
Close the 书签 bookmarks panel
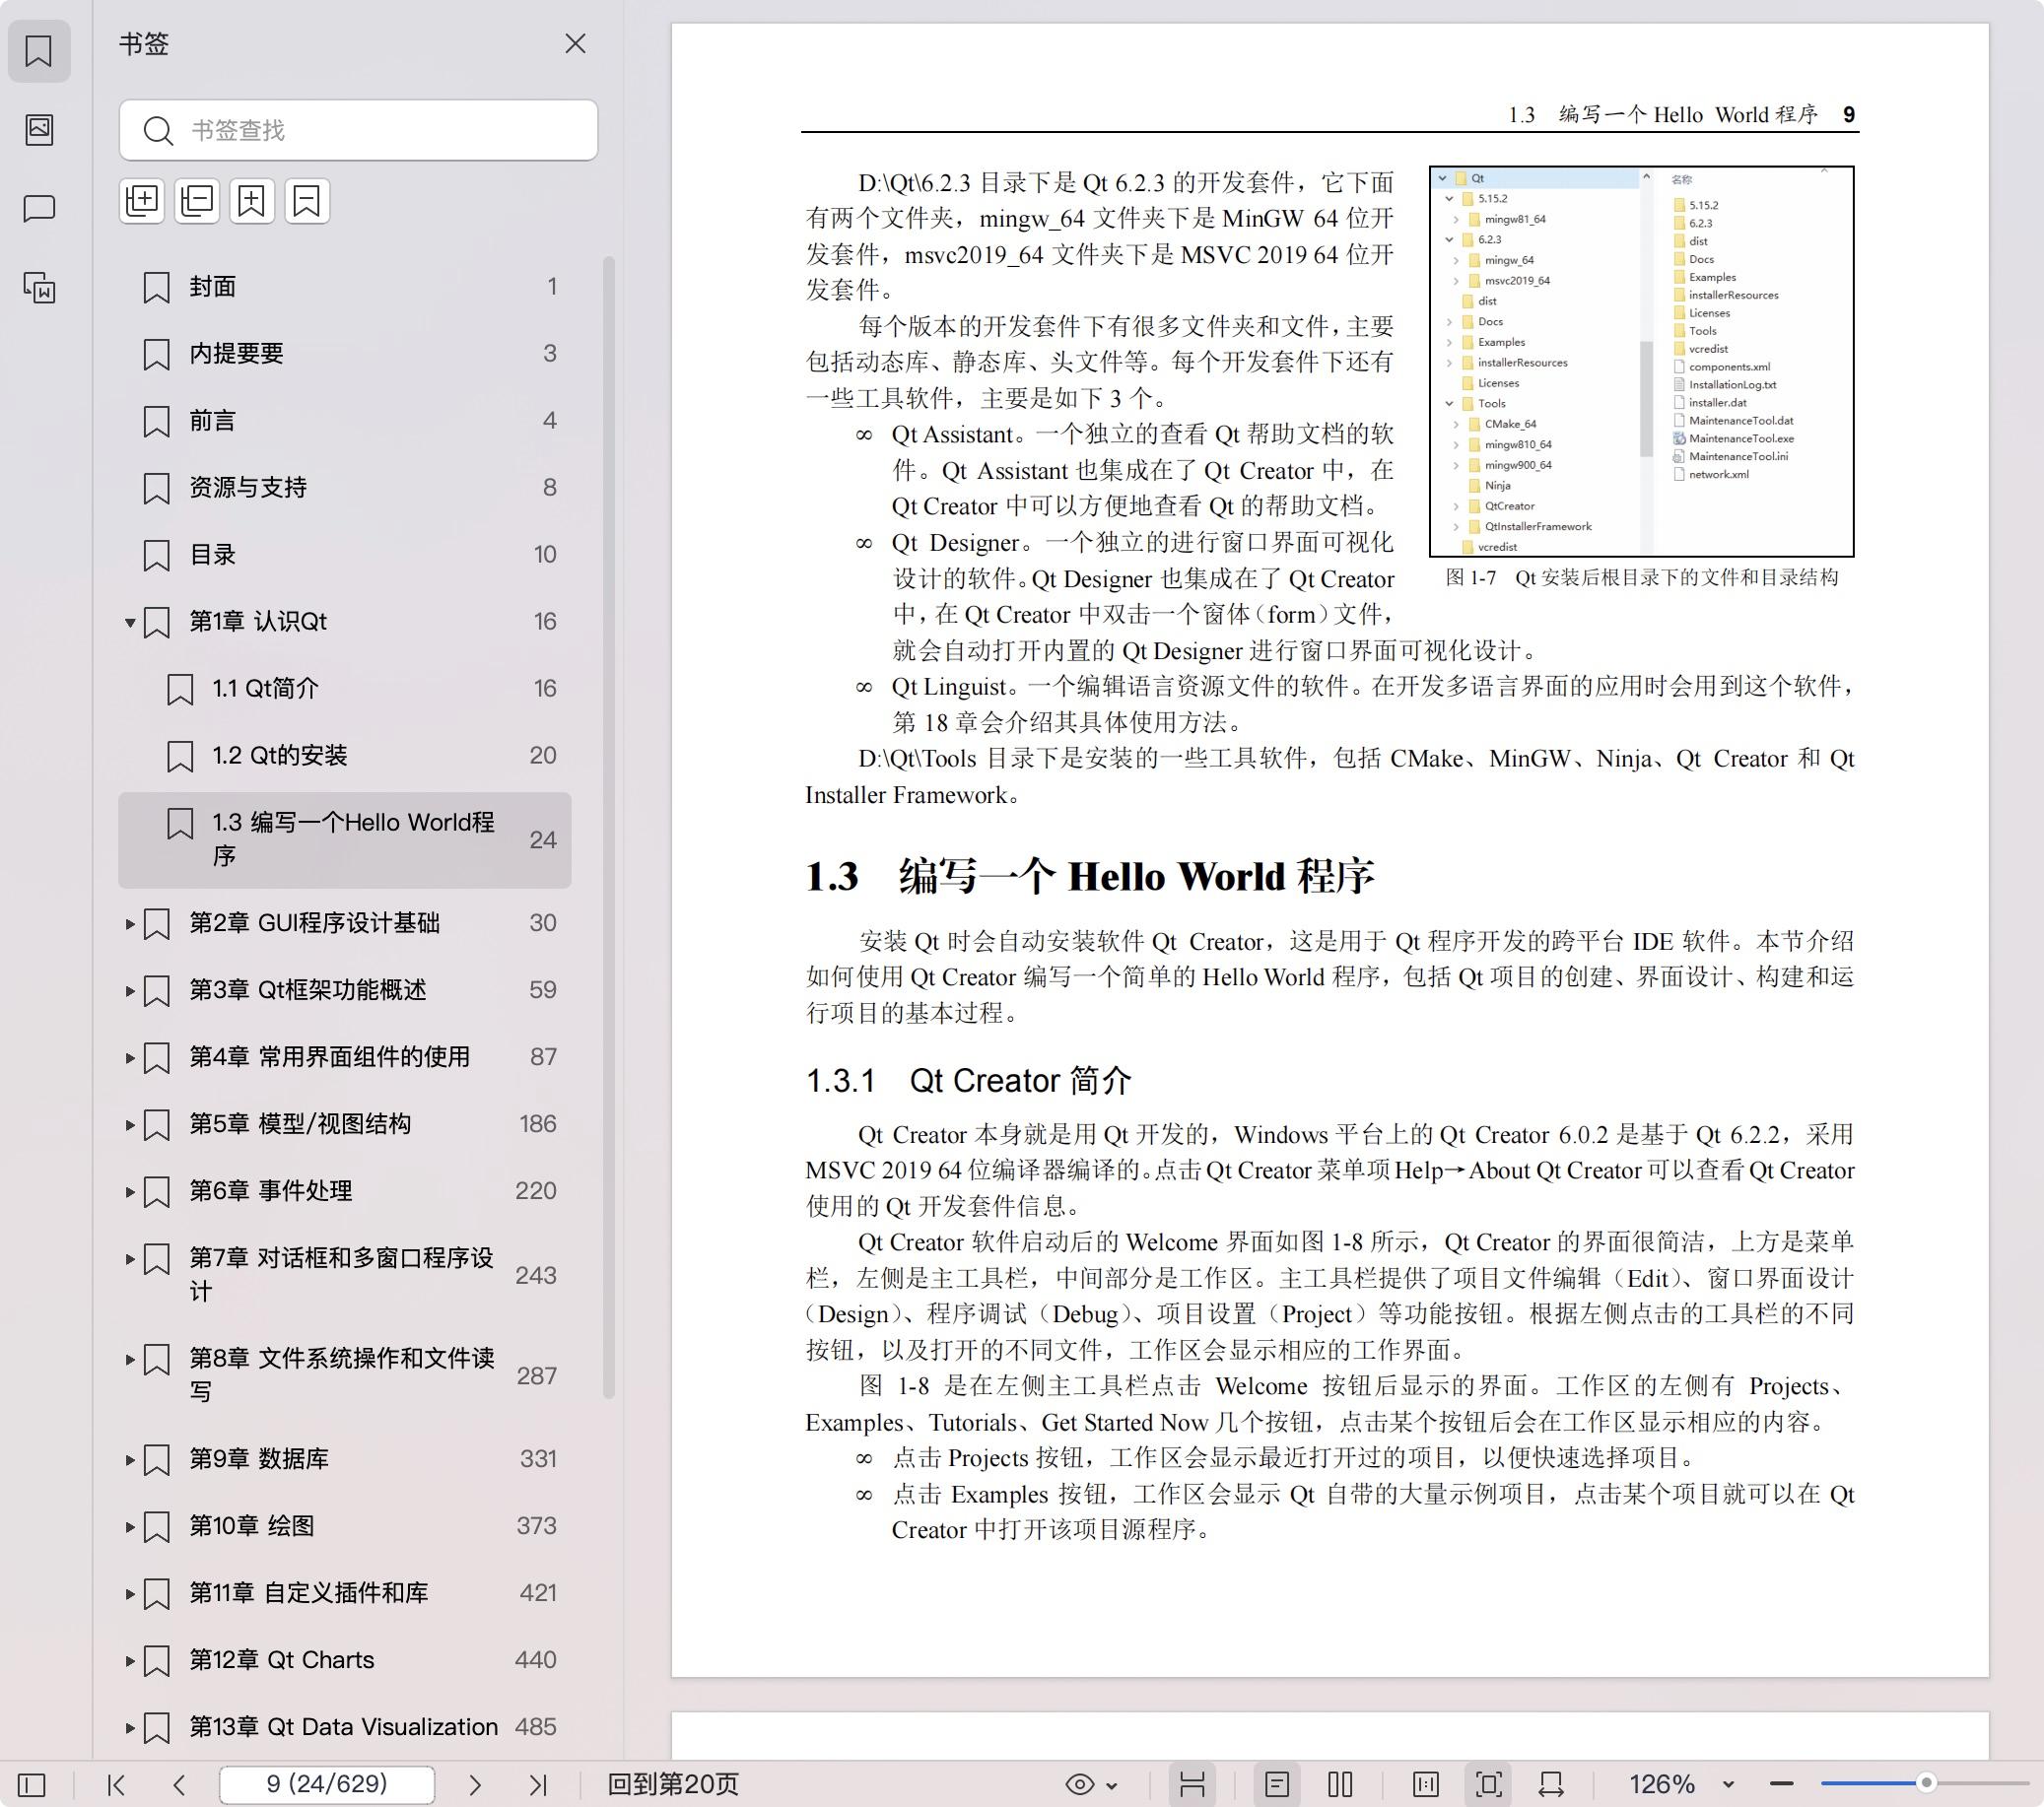click(x=575, y=43)
